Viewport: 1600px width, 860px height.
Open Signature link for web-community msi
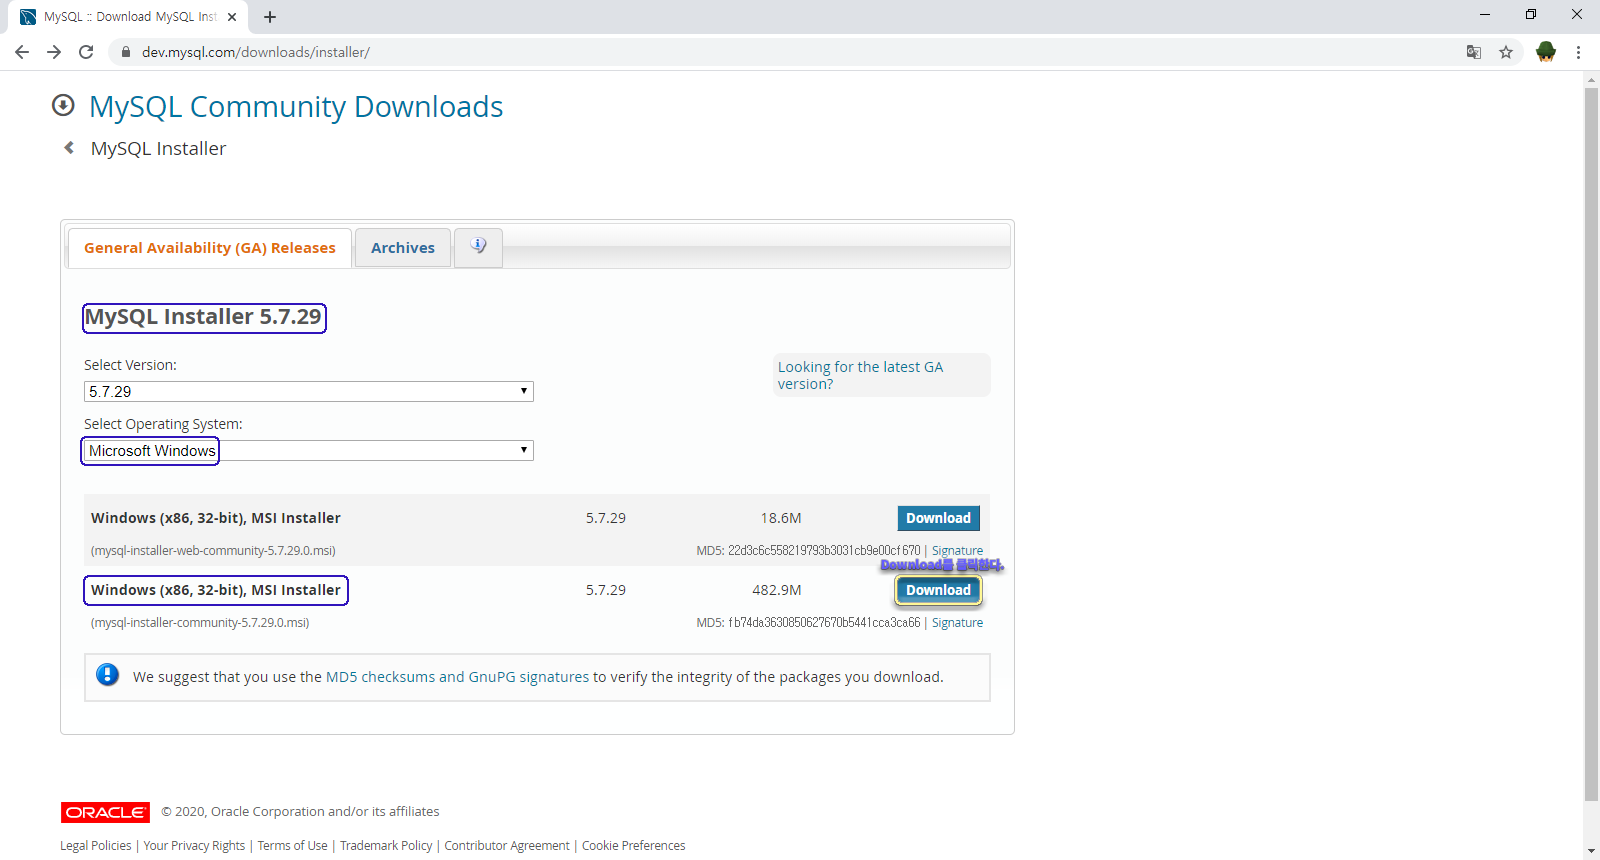click(x=957, y=551)
